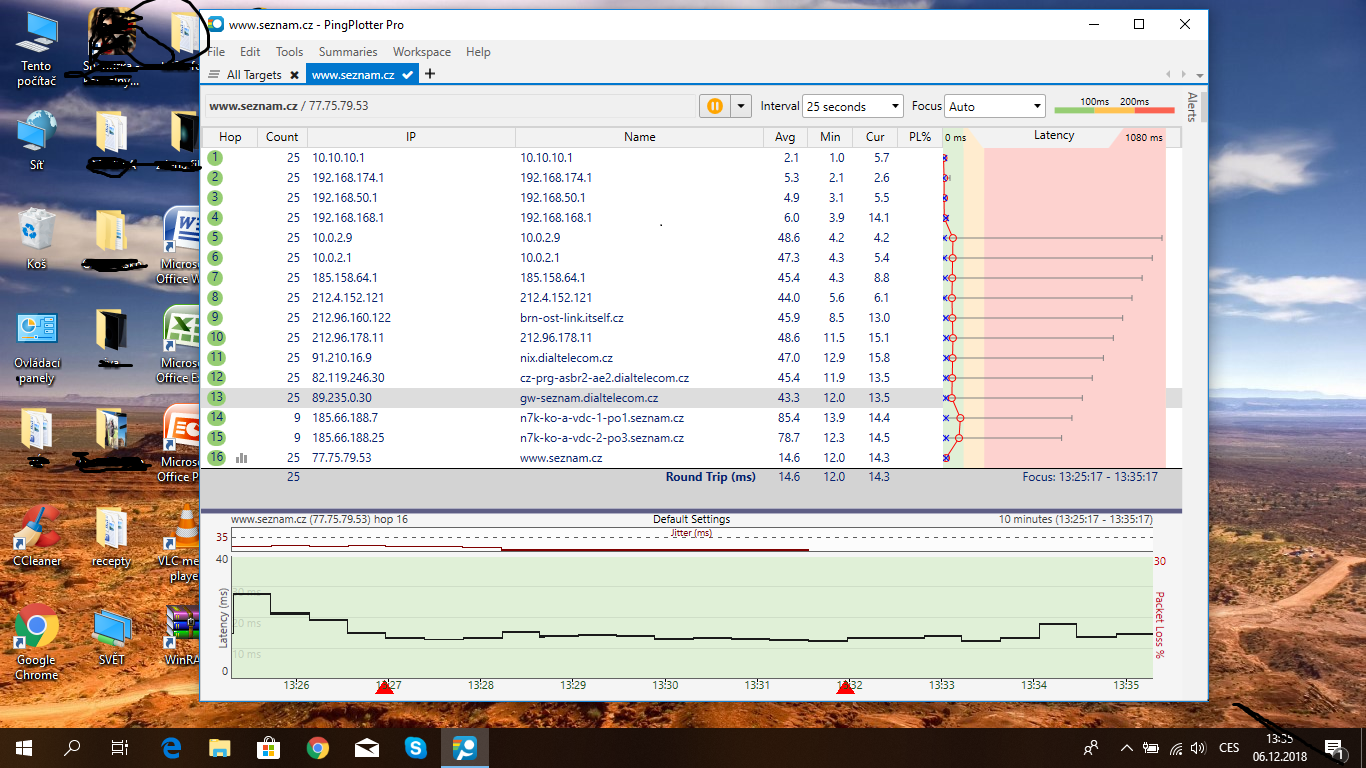
Task: Select the Tento počítač desktop icon
Action: tap(36, 50)
